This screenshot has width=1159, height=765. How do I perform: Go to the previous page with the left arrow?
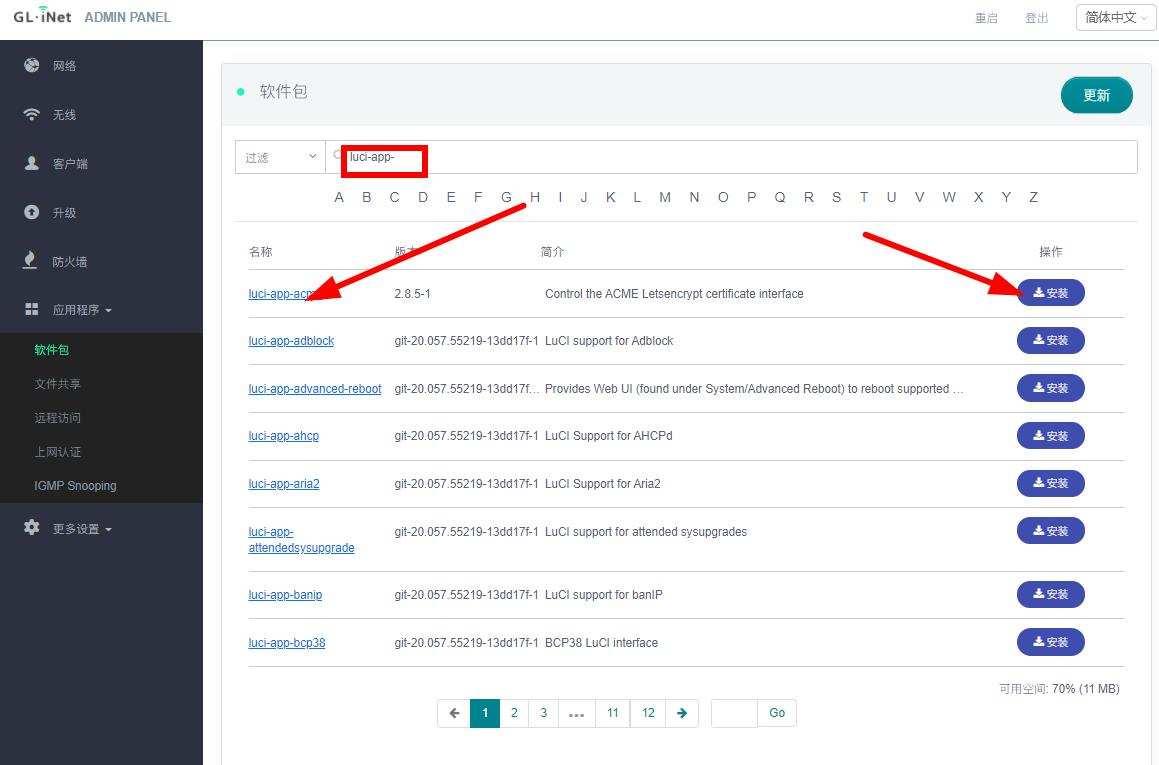tap(454, 713)
